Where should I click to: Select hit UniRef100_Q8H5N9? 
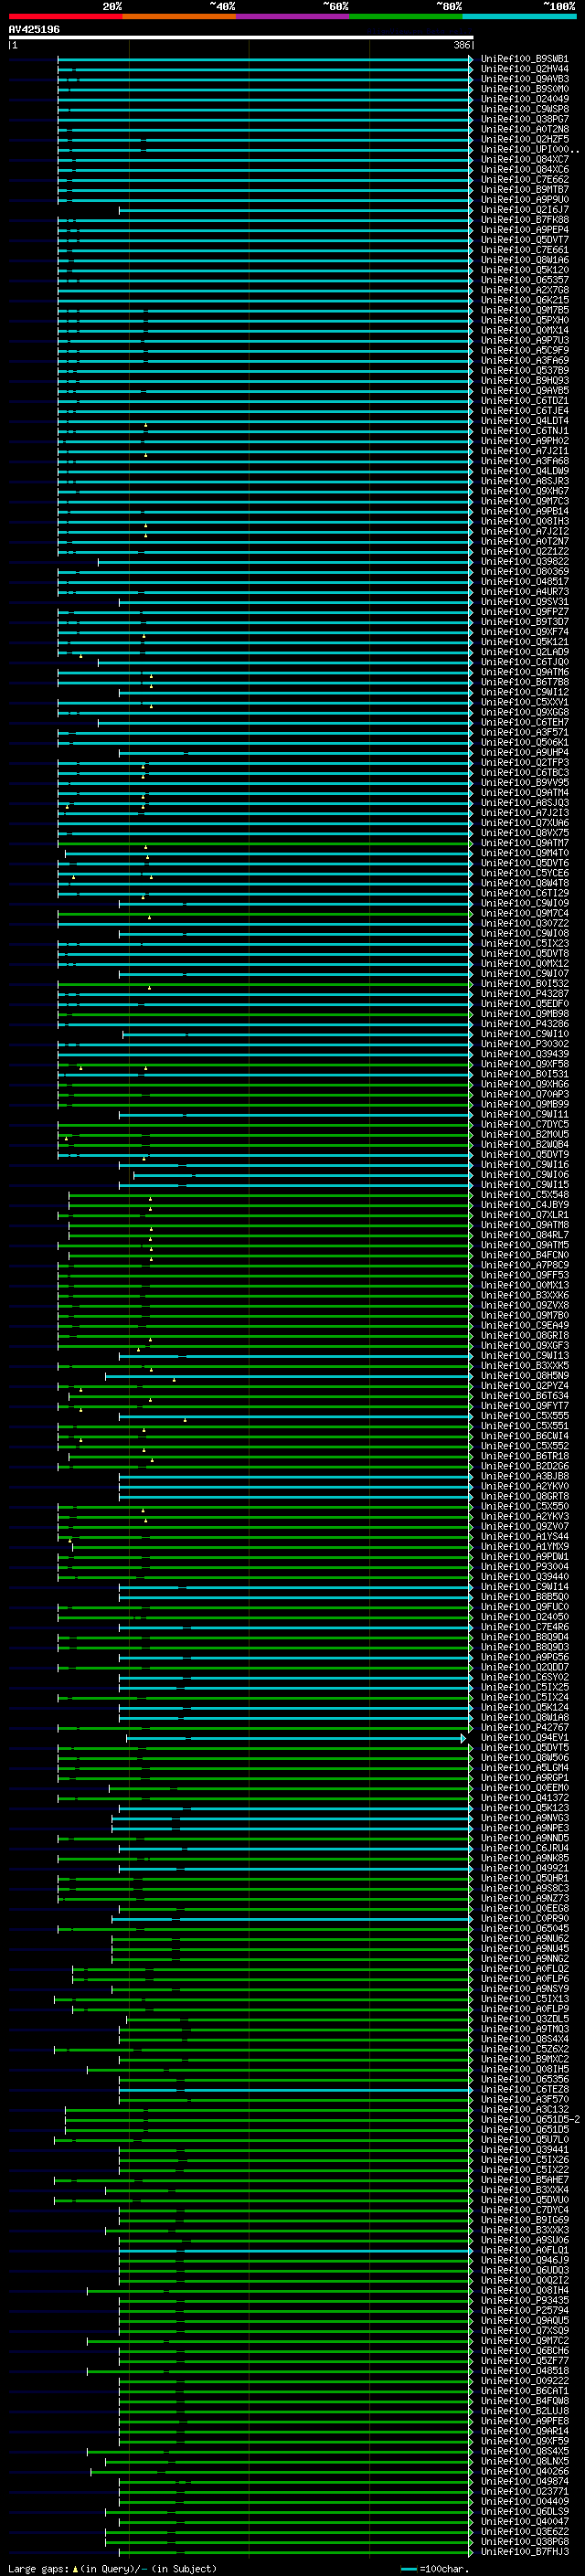click(x=525, y=1376)
